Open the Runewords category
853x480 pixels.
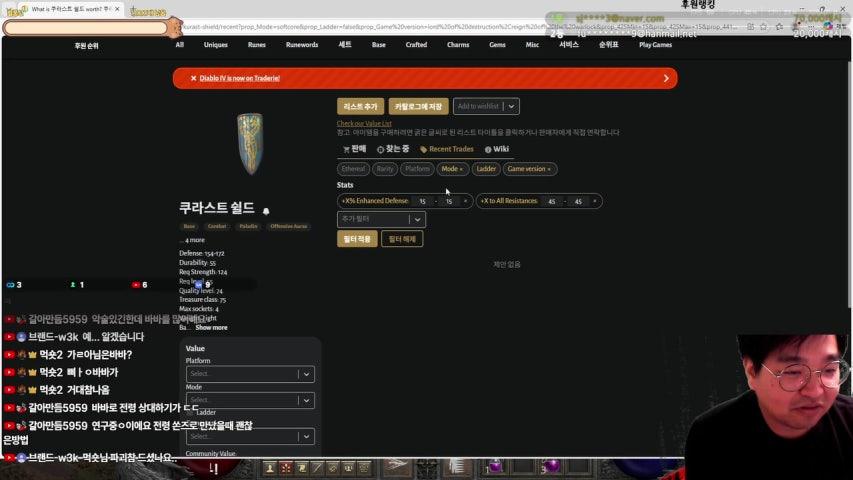pos(302,45)
